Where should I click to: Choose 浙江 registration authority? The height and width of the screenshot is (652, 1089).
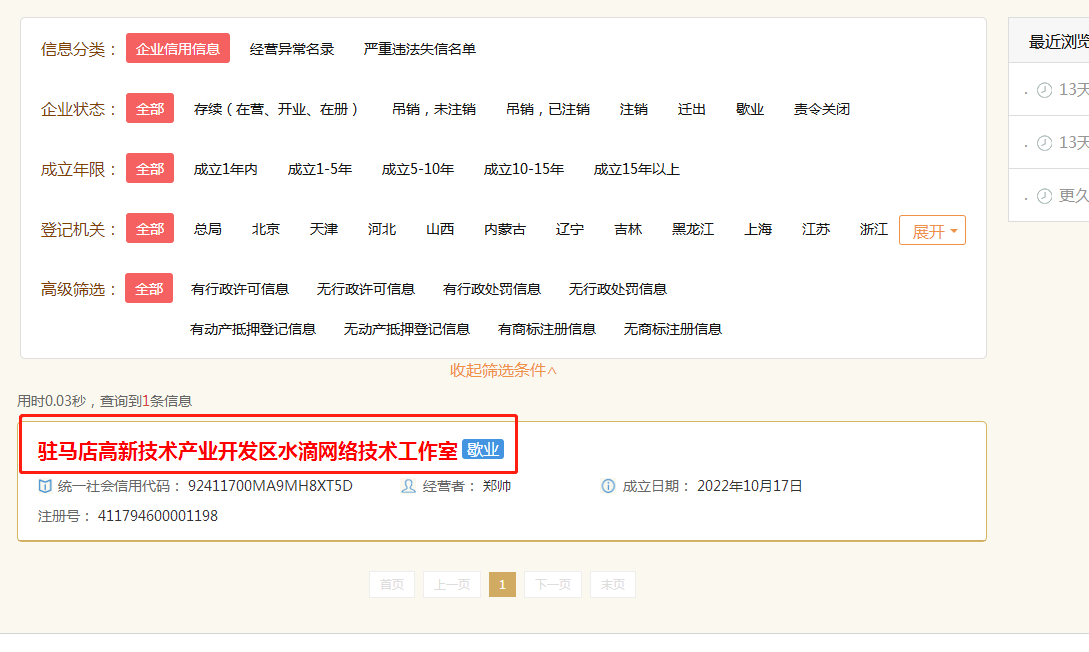(x=874, y=229)
